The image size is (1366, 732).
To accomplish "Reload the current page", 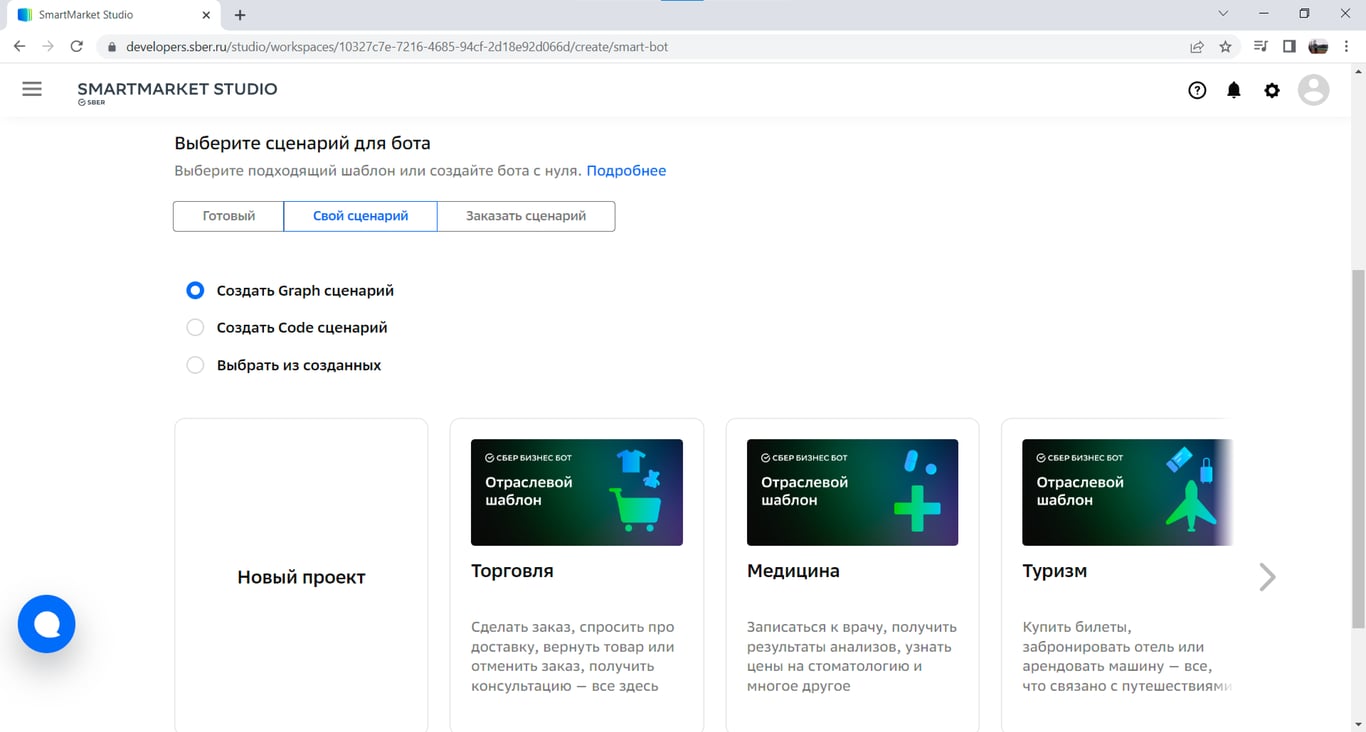I will coord(76,46).
